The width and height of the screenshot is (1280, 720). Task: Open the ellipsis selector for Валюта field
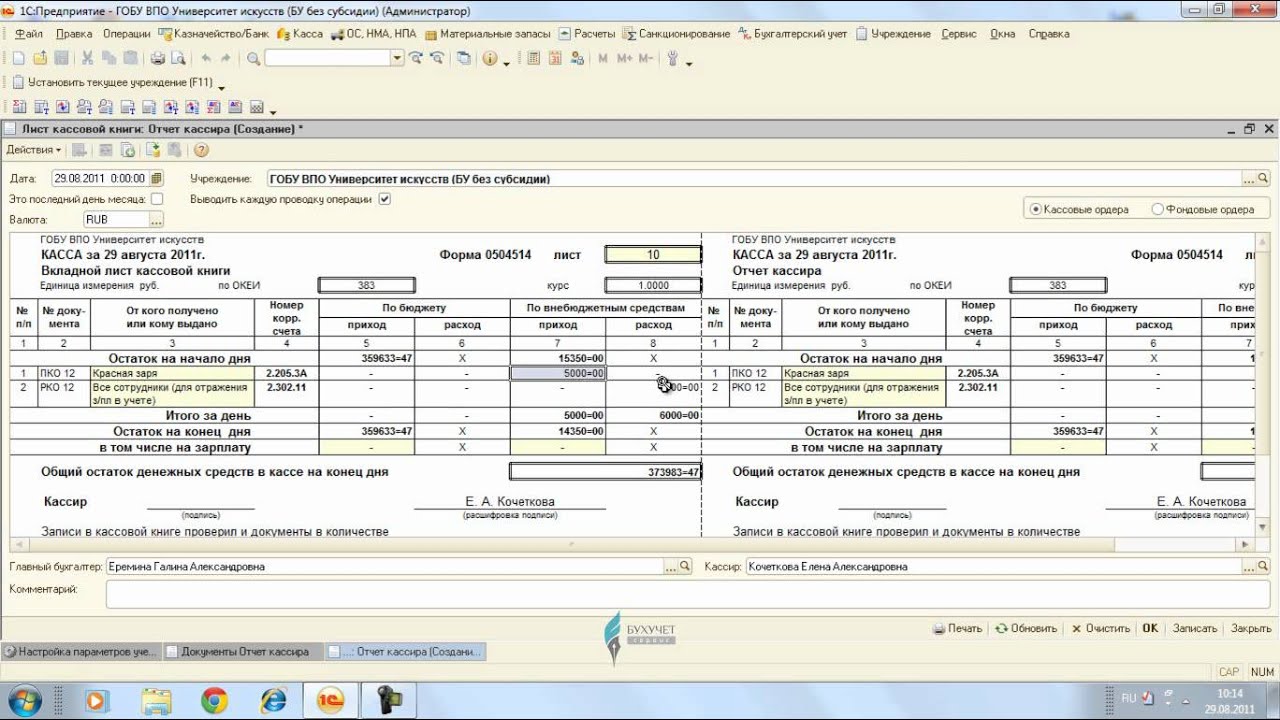pos(156,219)
